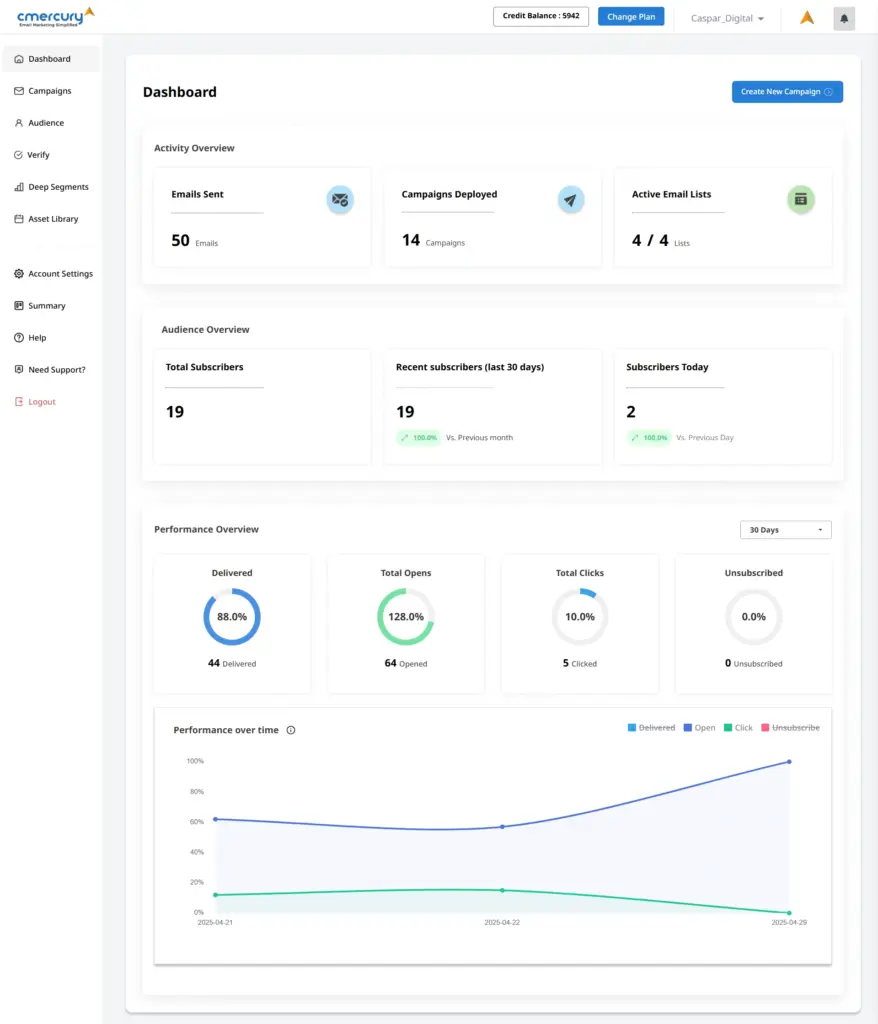The width and height of the screenshot is (878, 1024).
Task: Click the orange arrow logo icon in header
Action: [x=807, y=18]
